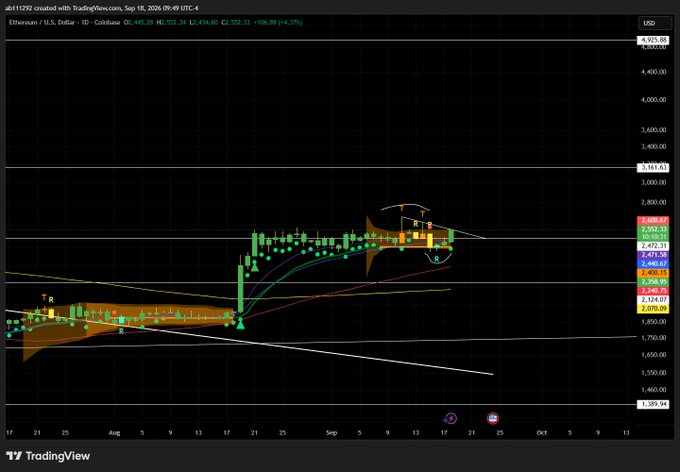Click the open value O2,445.28

click(x=138, y=22)
